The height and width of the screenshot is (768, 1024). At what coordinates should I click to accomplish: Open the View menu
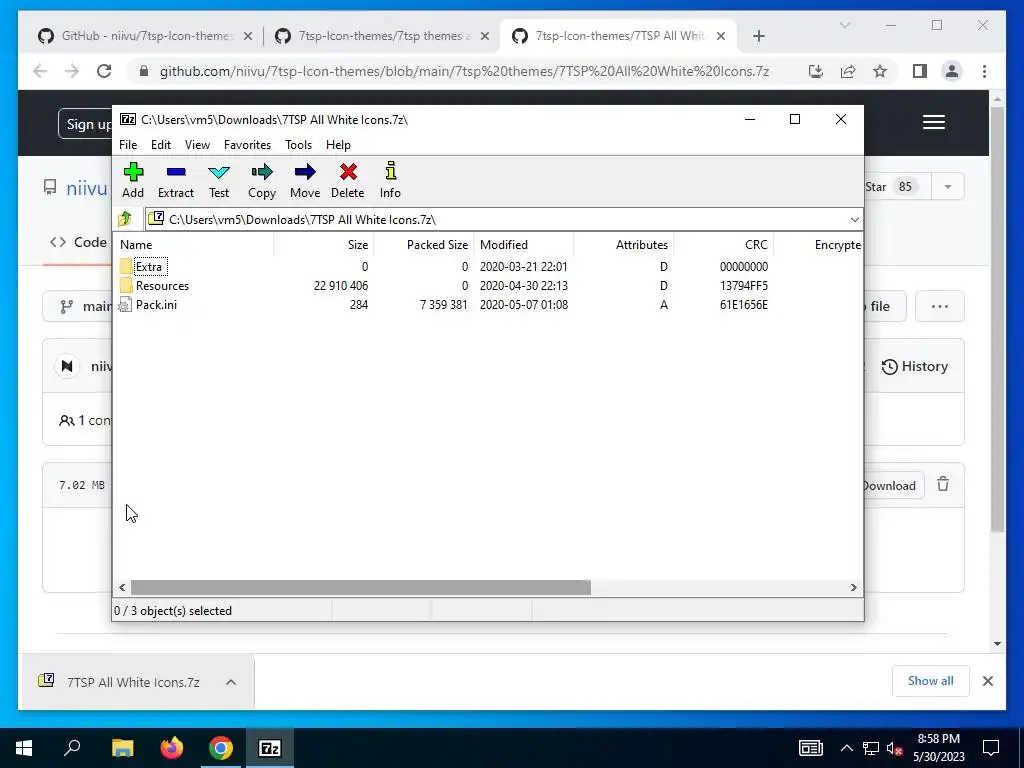coord(197,145)
